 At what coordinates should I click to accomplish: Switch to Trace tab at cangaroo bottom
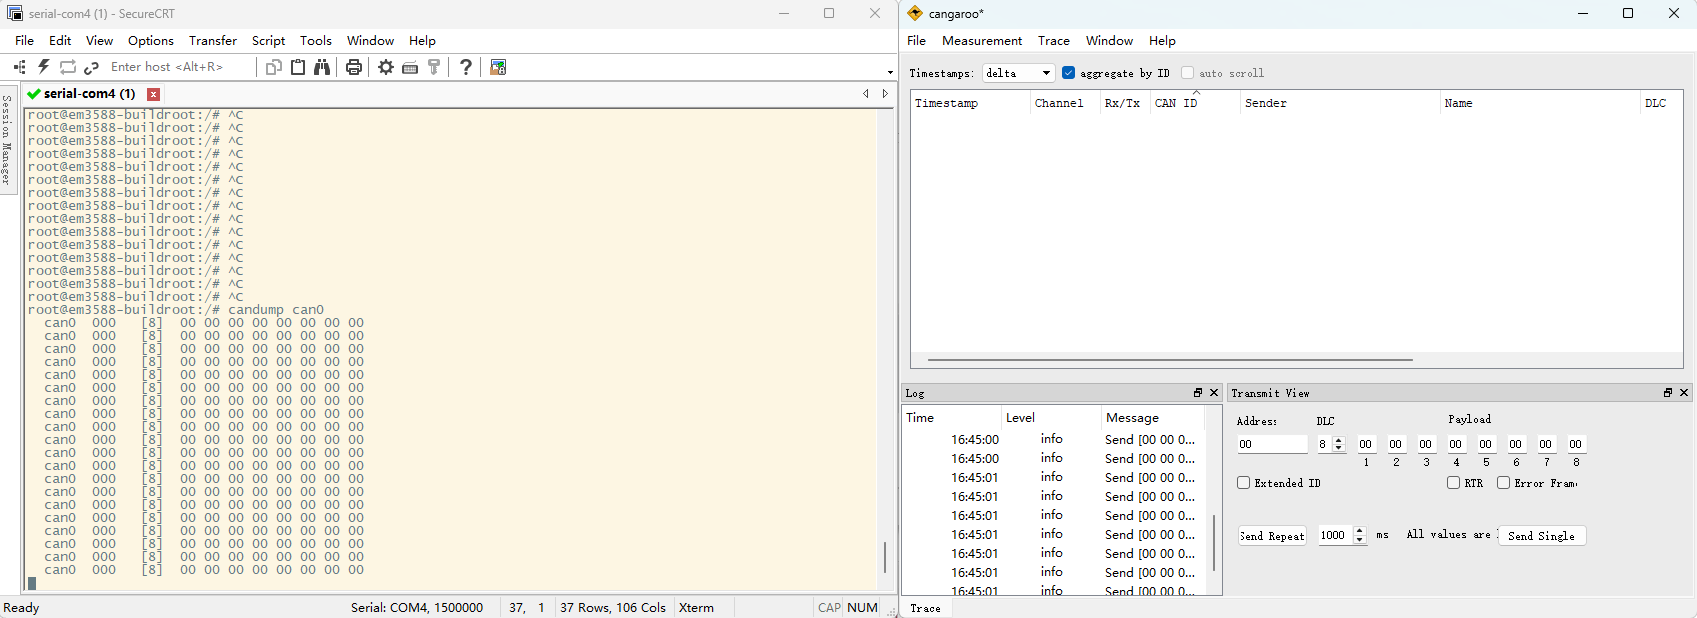[925, 608]
